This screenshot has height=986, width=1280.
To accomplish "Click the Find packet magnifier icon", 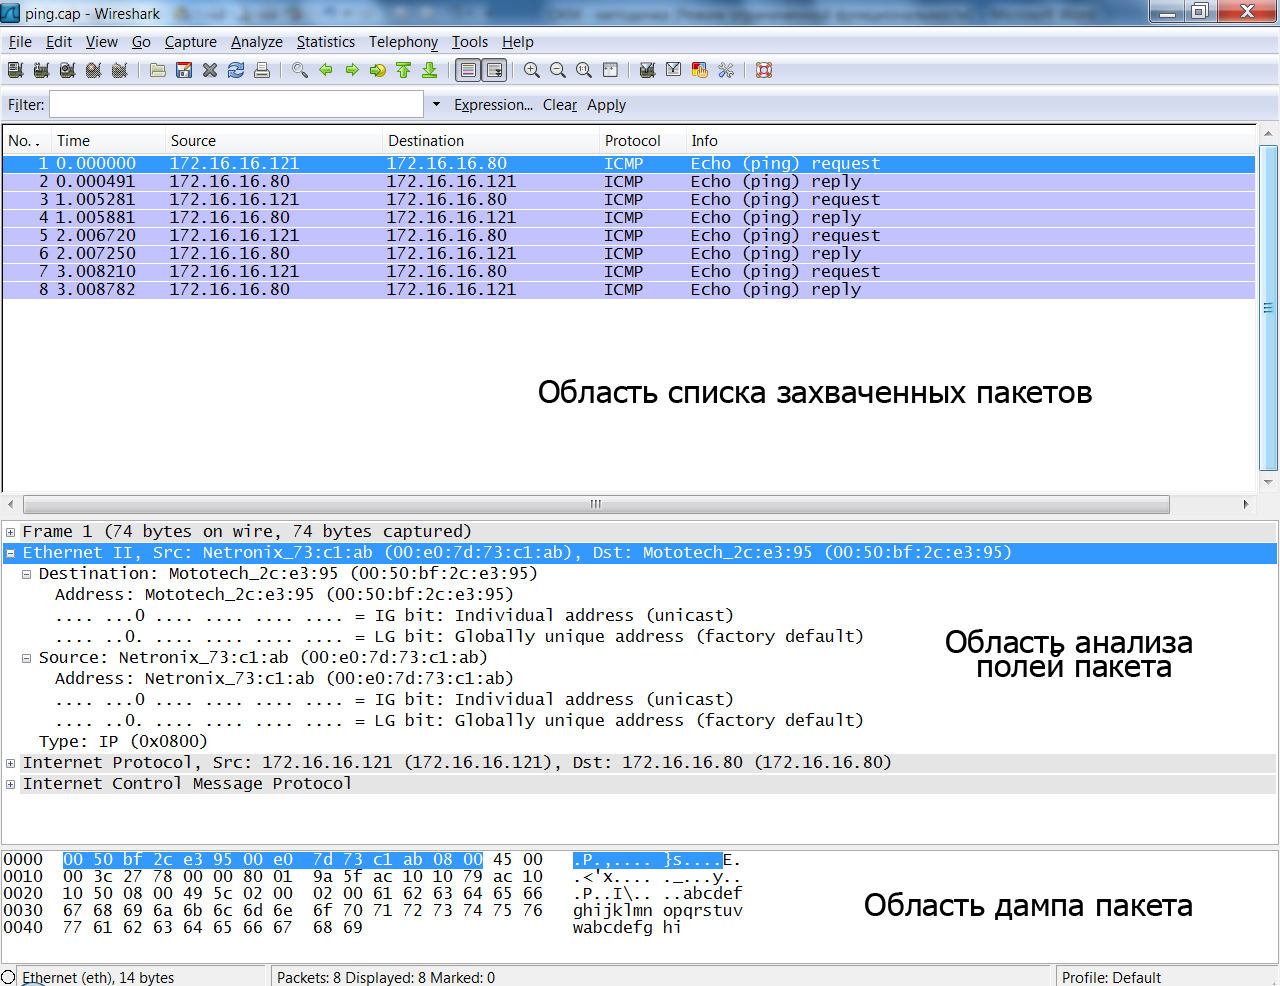I will (x=300, y=70).
